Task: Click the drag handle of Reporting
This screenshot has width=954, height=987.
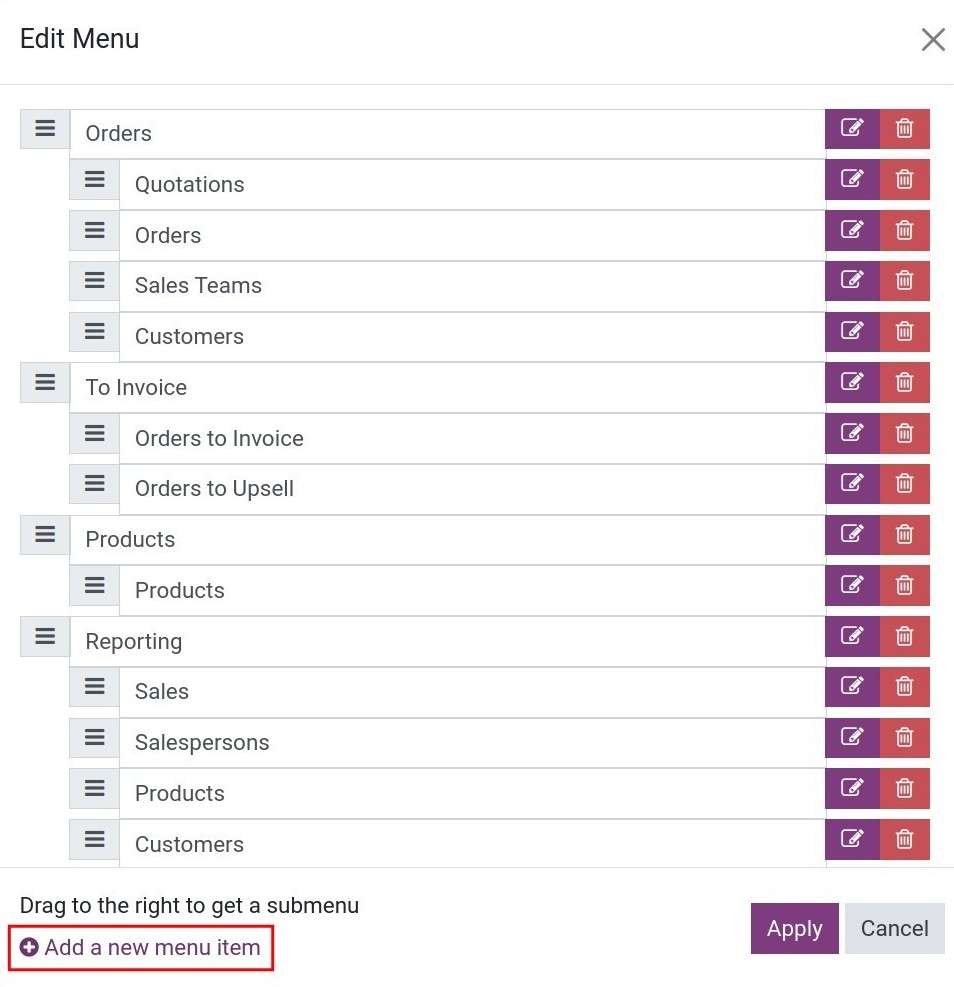Action: pos(45,636)
